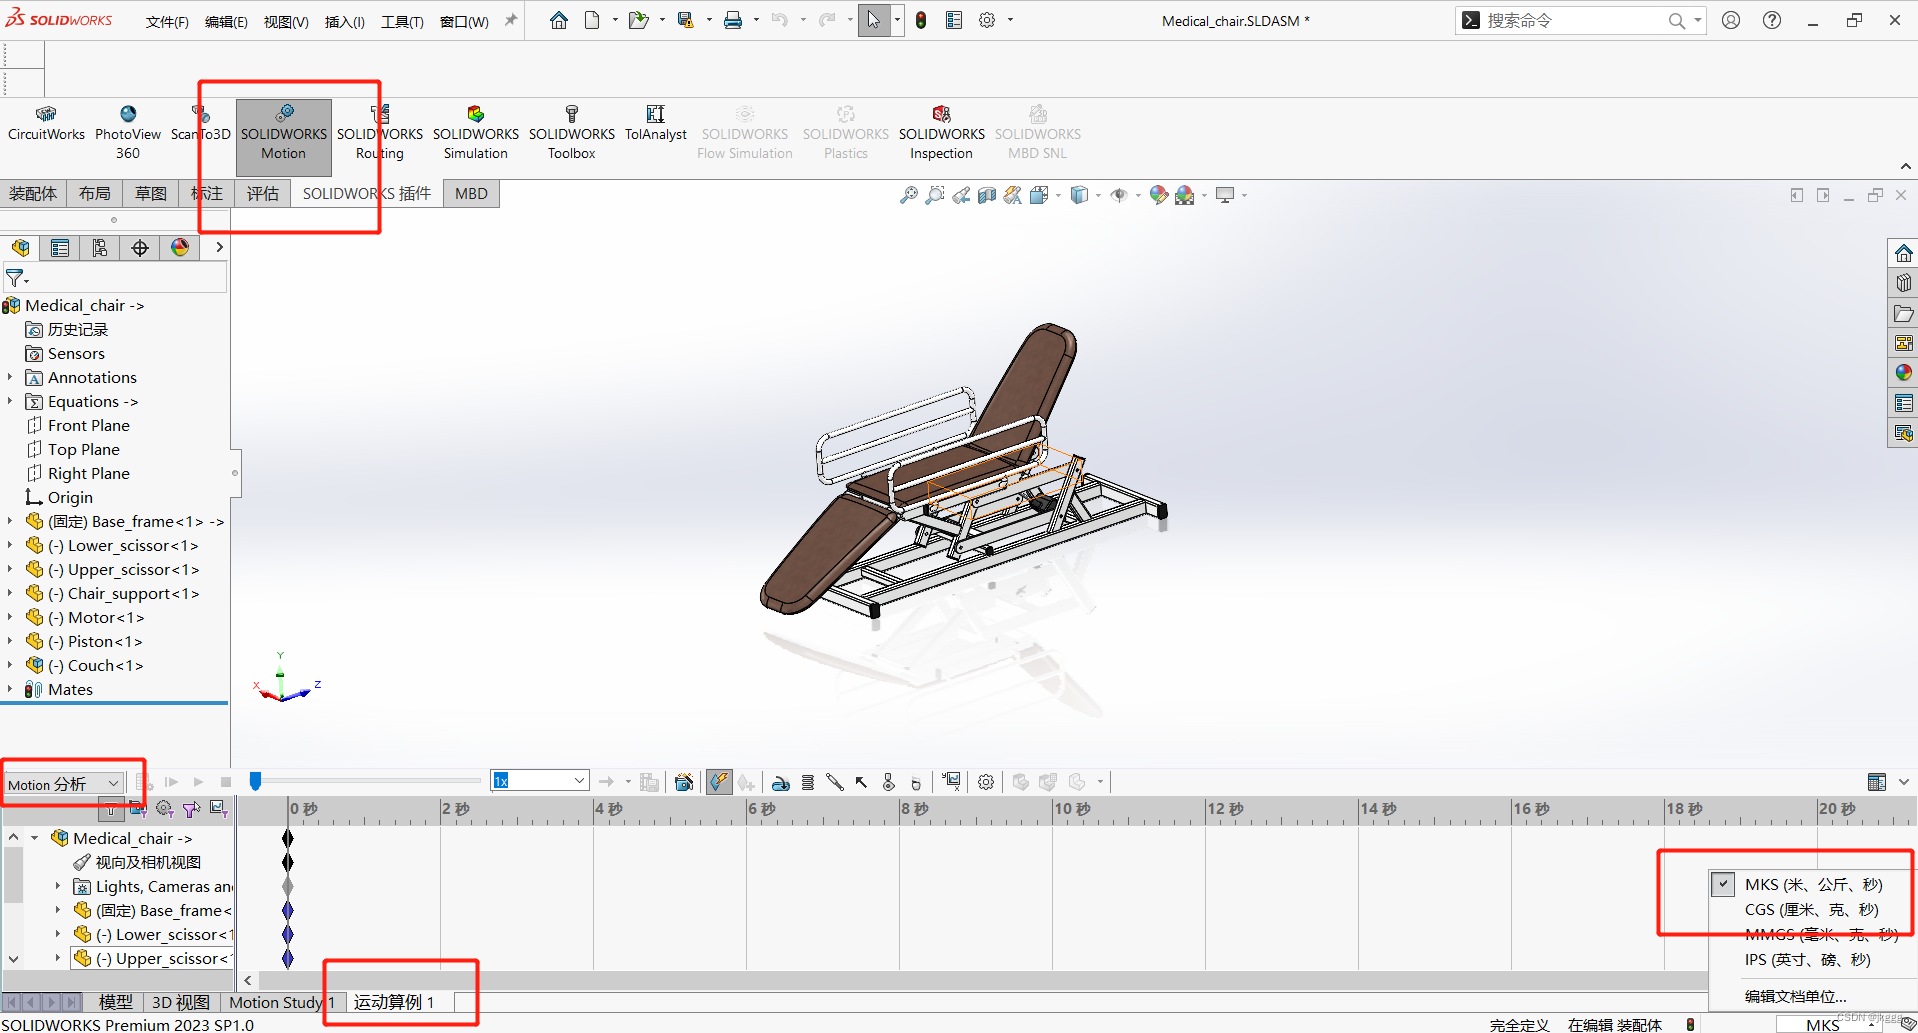Open the Appearances task pane tab
Viewport: 1918px width, 1033px height.
click(x=1903, y=373)
